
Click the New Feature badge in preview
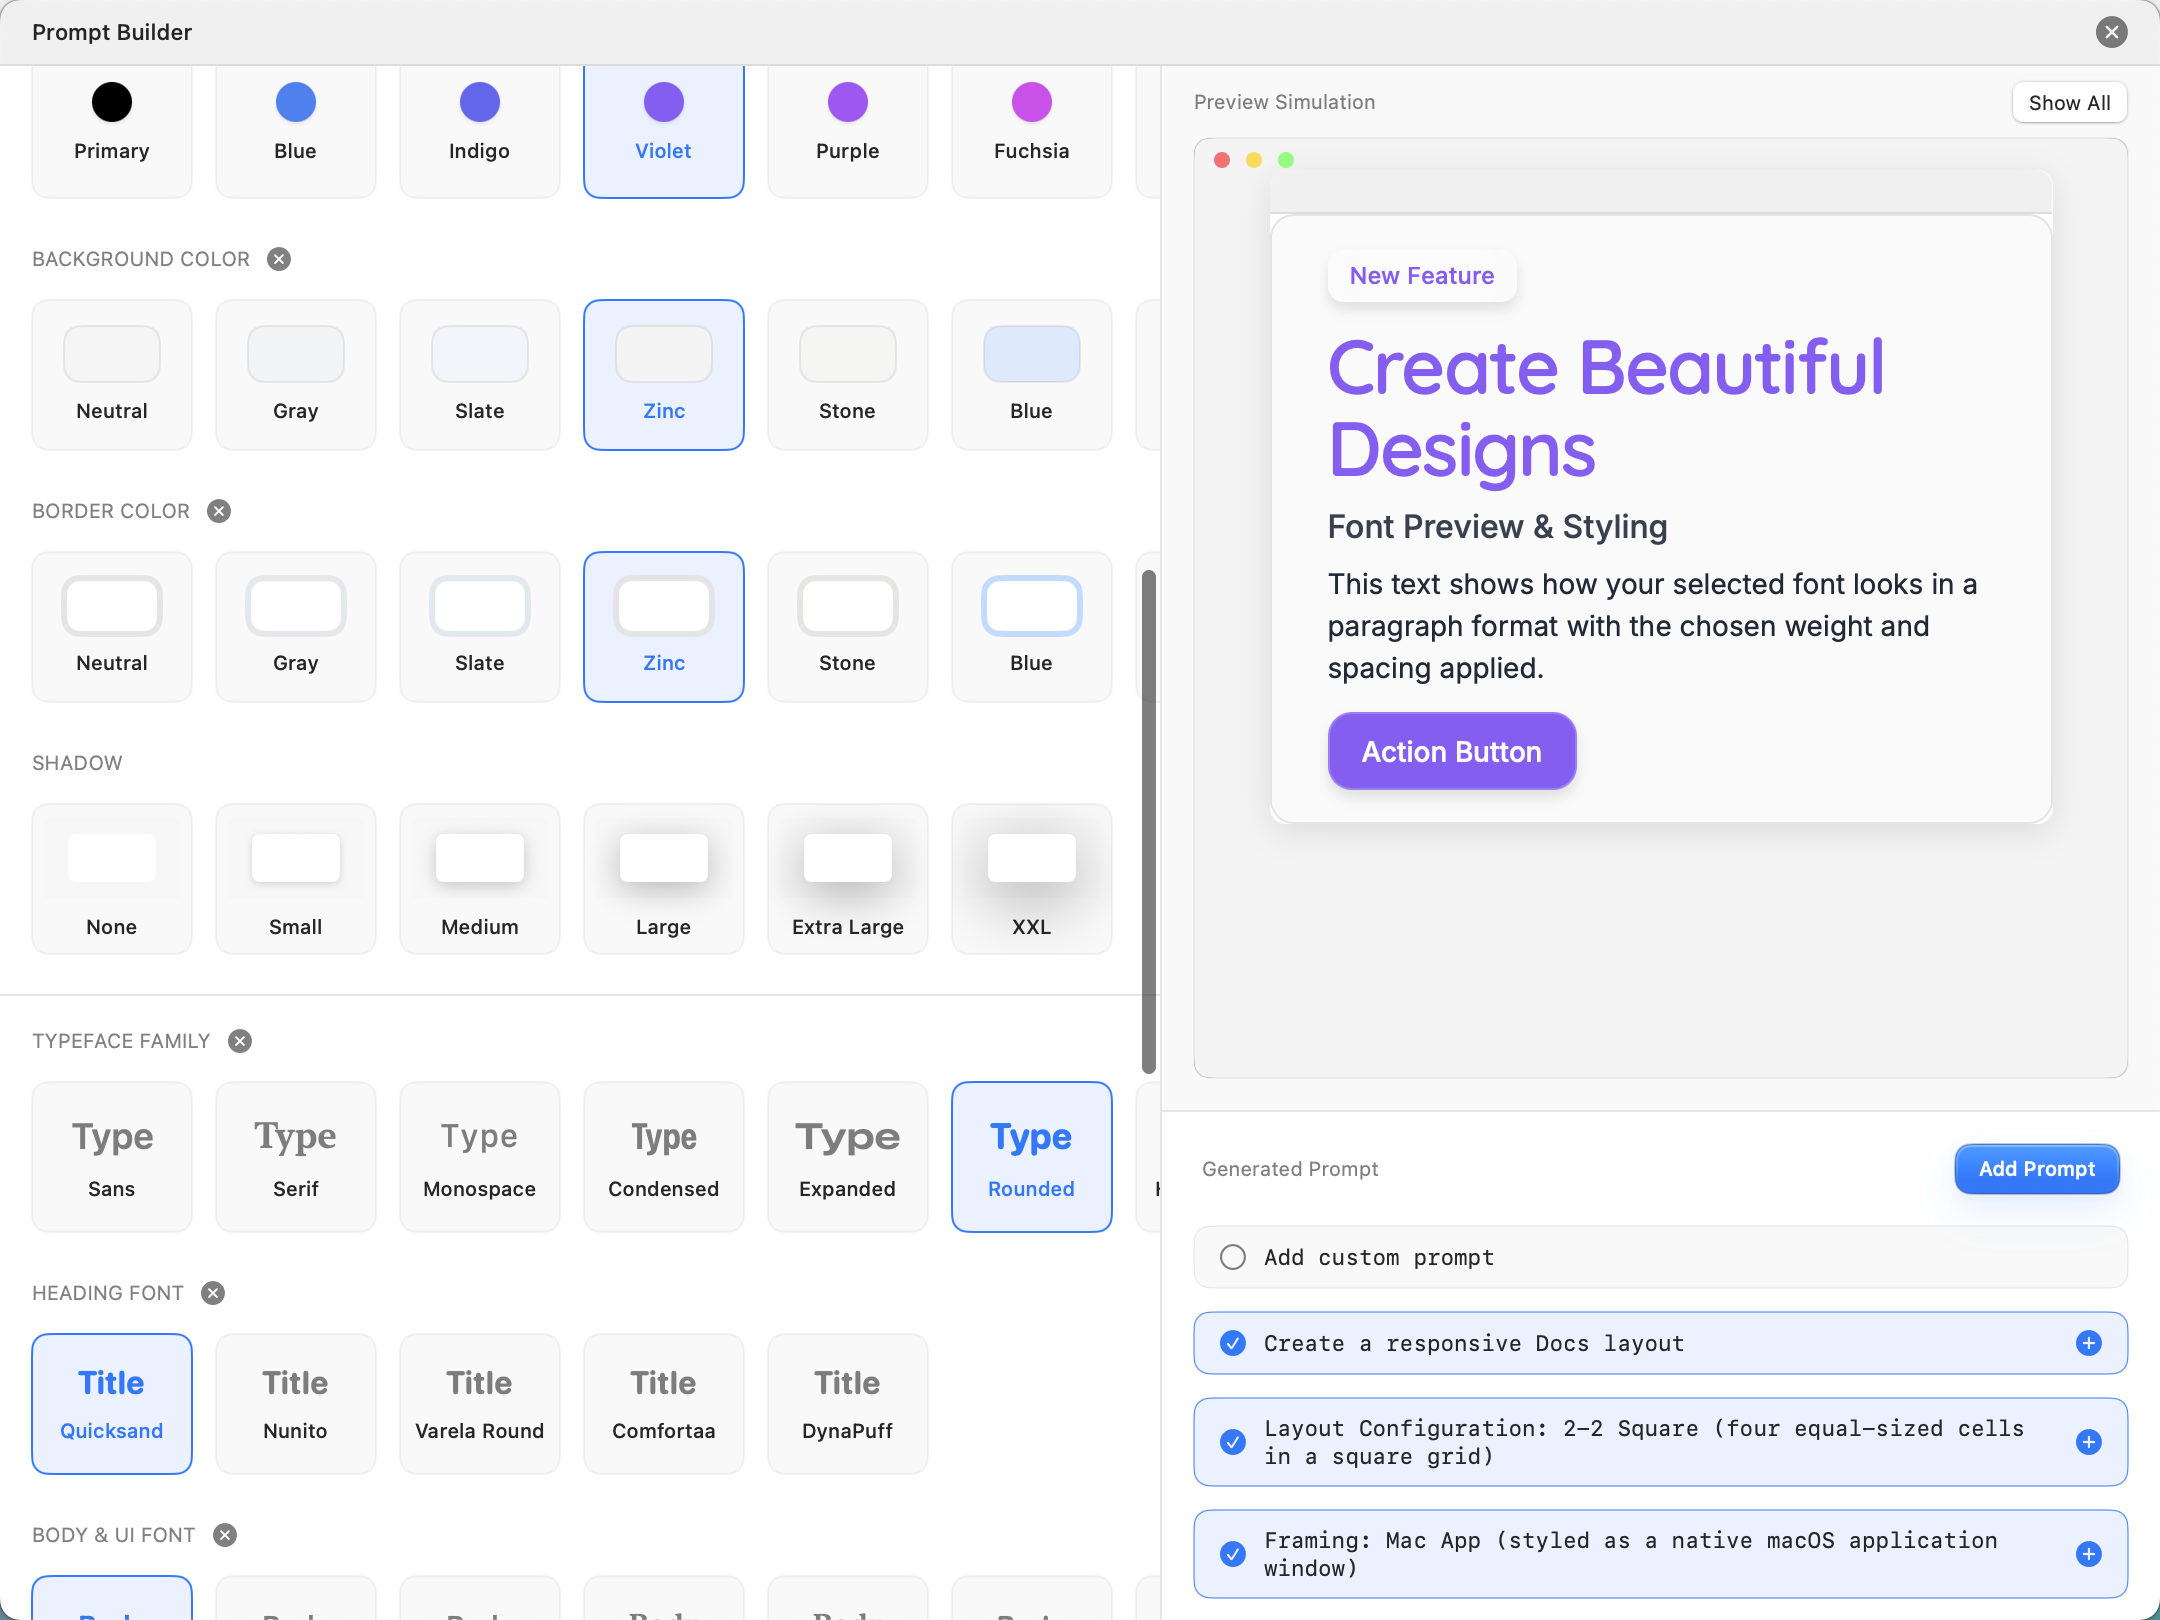click(x=1422, y=276)
